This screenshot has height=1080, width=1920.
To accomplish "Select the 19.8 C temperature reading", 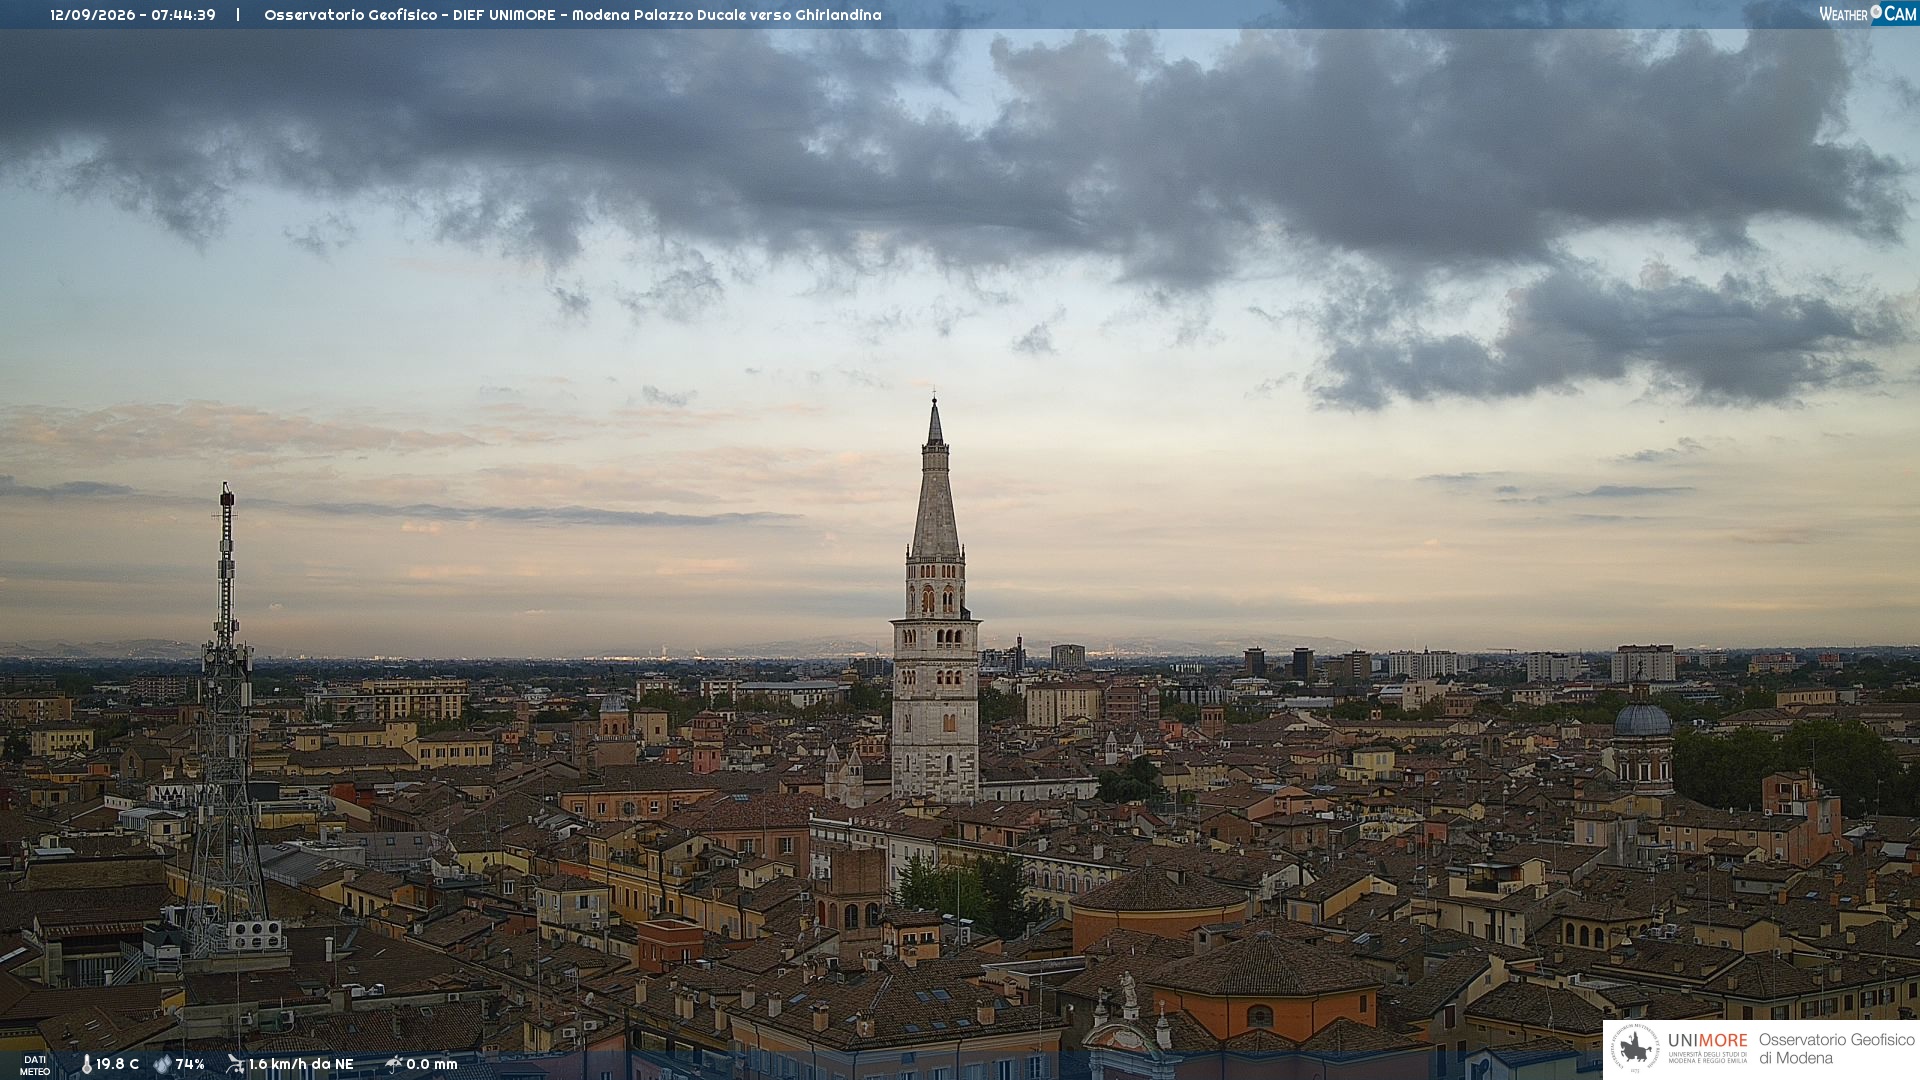I will click(117, 1064).
